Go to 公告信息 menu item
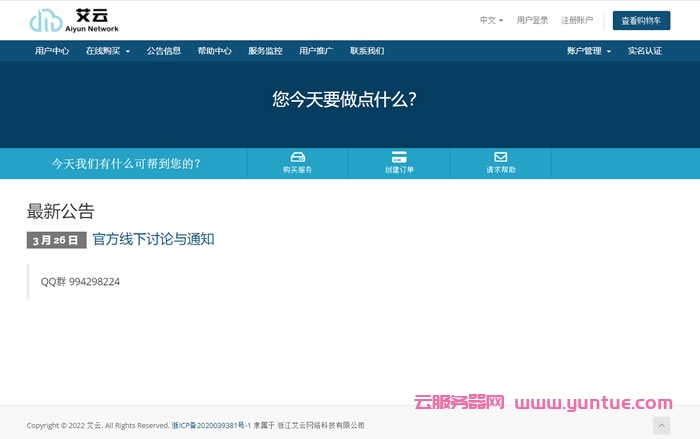Screen dimensions: 700x439 pos(164,51)
